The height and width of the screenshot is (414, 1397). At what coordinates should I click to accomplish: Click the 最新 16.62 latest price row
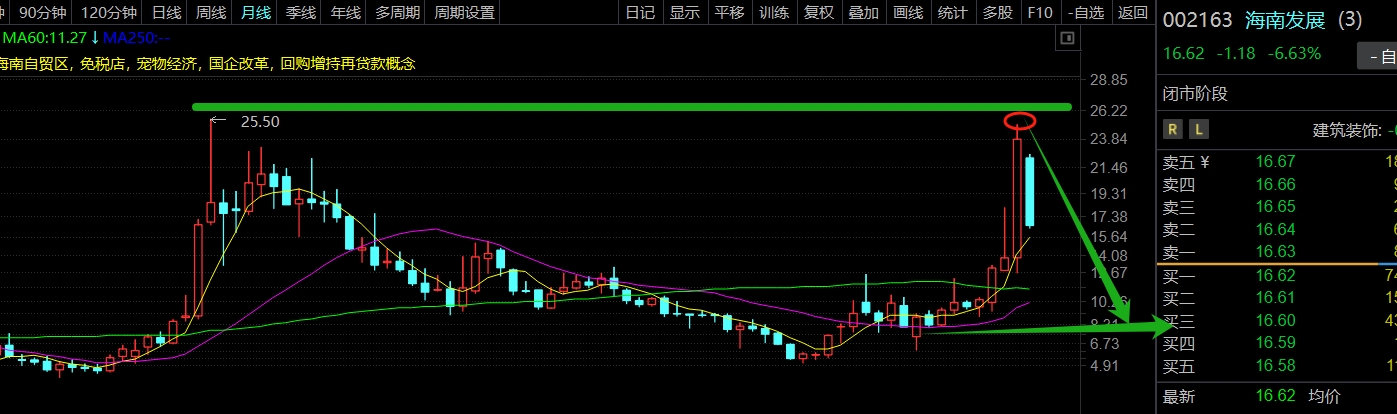(1227, 396)
